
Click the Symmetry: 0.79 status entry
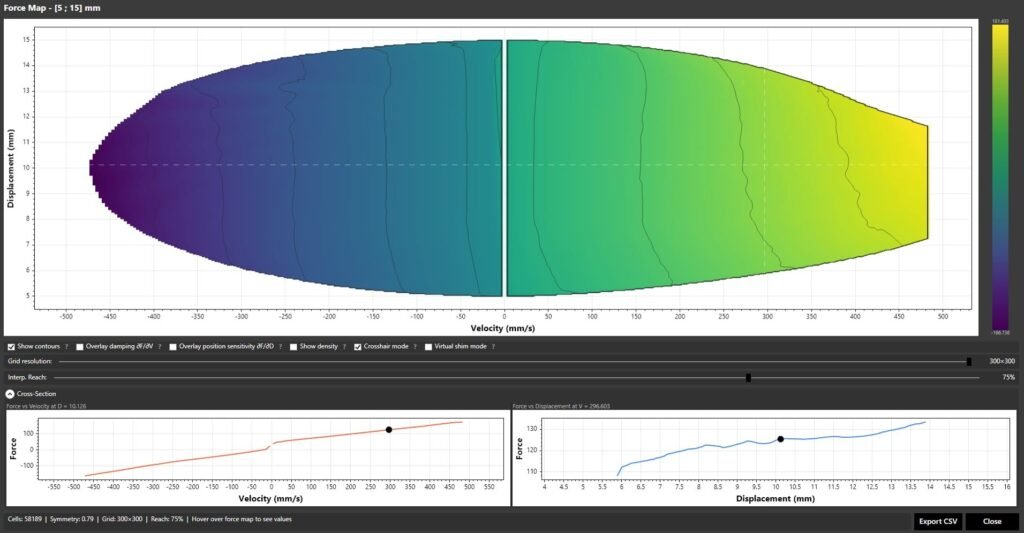point(72,519)
